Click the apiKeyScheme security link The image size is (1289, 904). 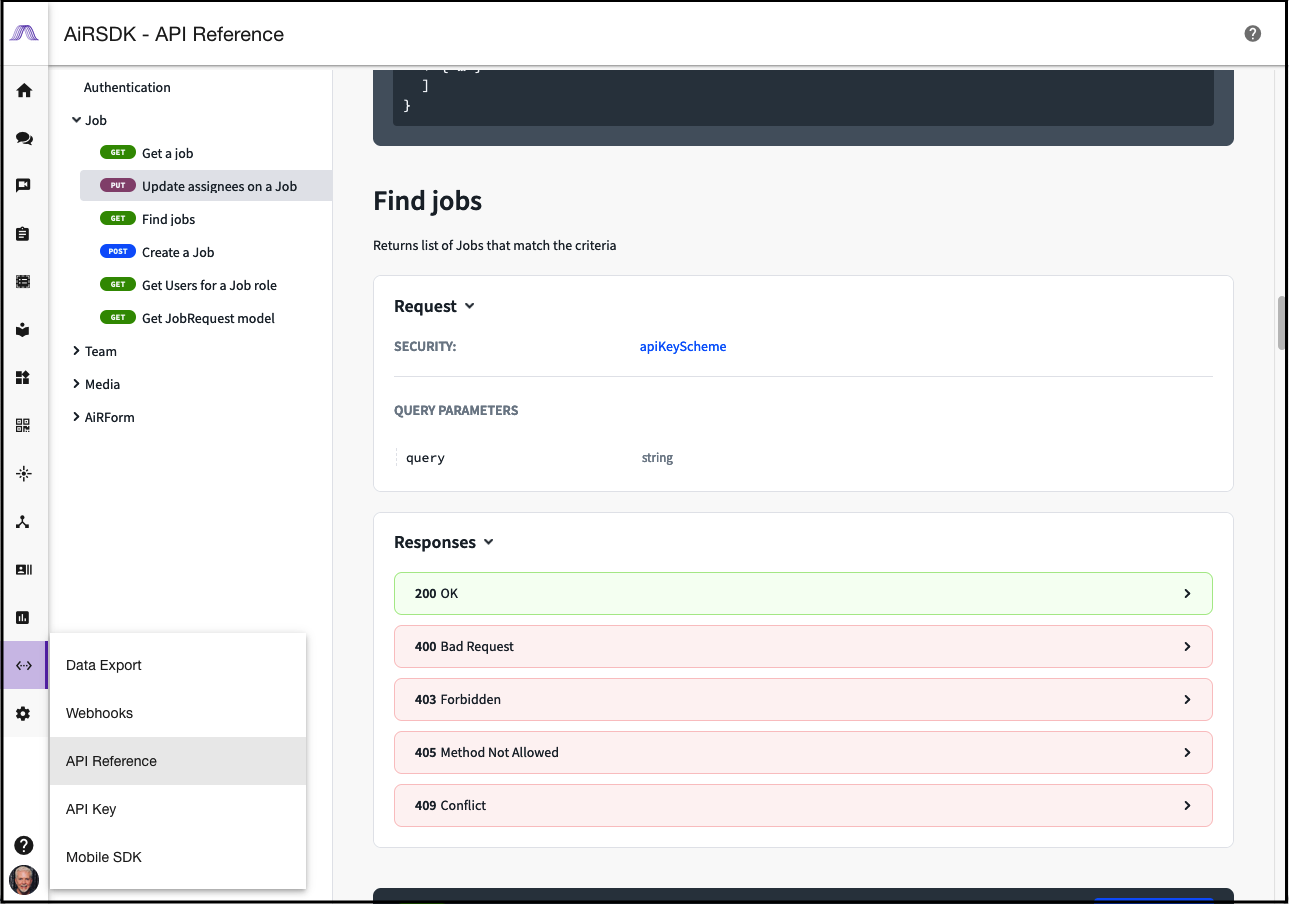pos(683,346)
